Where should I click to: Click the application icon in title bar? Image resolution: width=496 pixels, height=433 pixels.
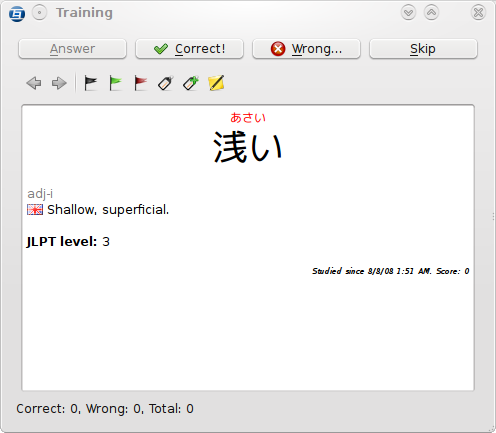coord(17,13)
